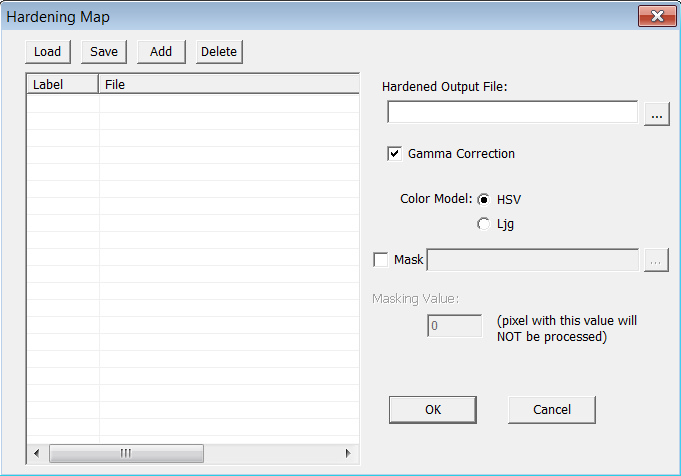The image size is (681, 476).
Task: Click the Label column header
Action: click(x=62, y=85)
